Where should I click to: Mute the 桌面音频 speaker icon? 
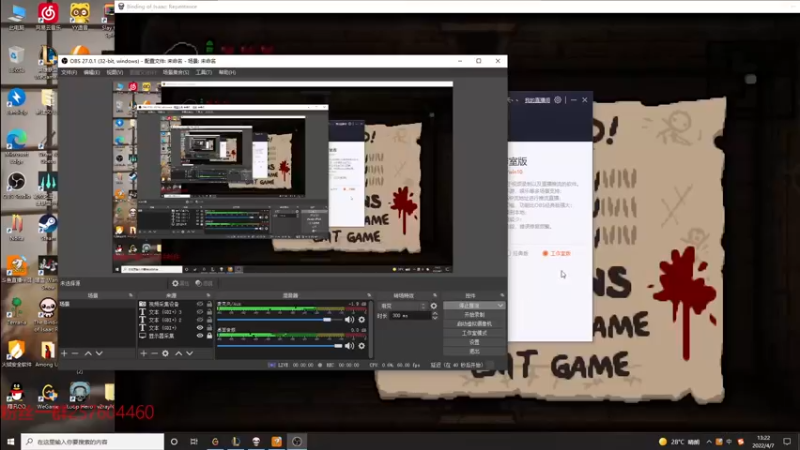[349, 346]
